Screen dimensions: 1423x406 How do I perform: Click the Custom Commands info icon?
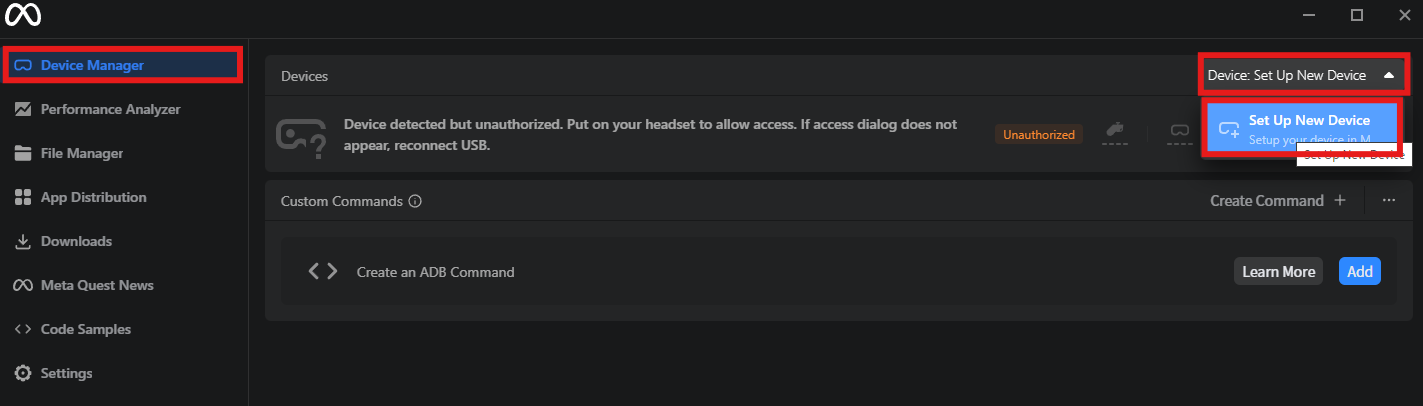tap(415, 201)
